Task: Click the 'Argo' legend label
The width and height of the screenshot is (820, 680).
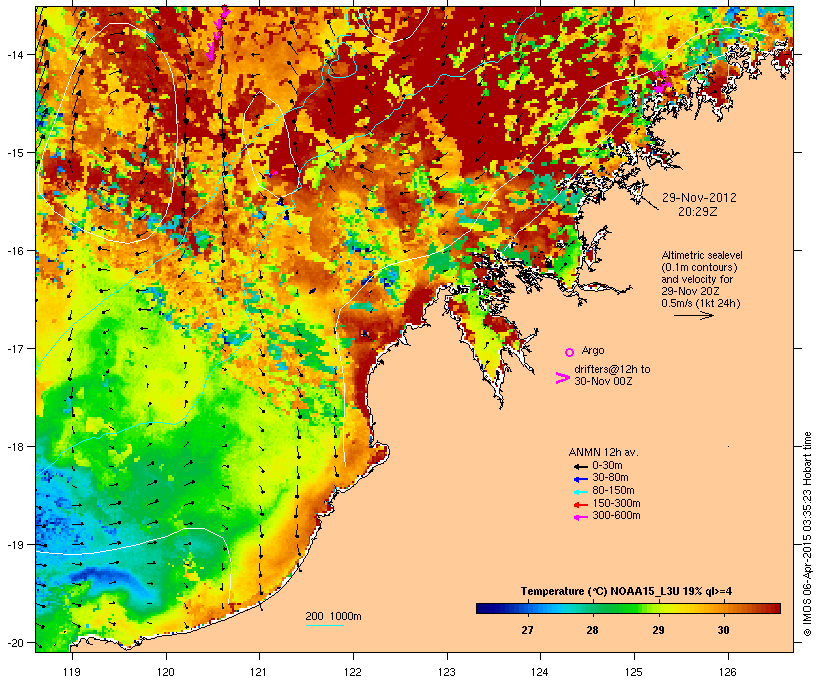Action: 593,350
